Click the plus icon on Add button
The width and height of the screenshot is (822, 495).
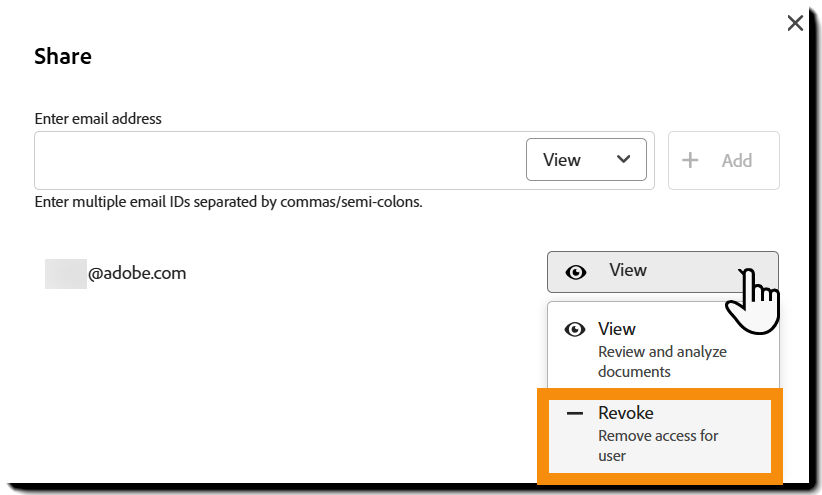click(x=690, y=160)
